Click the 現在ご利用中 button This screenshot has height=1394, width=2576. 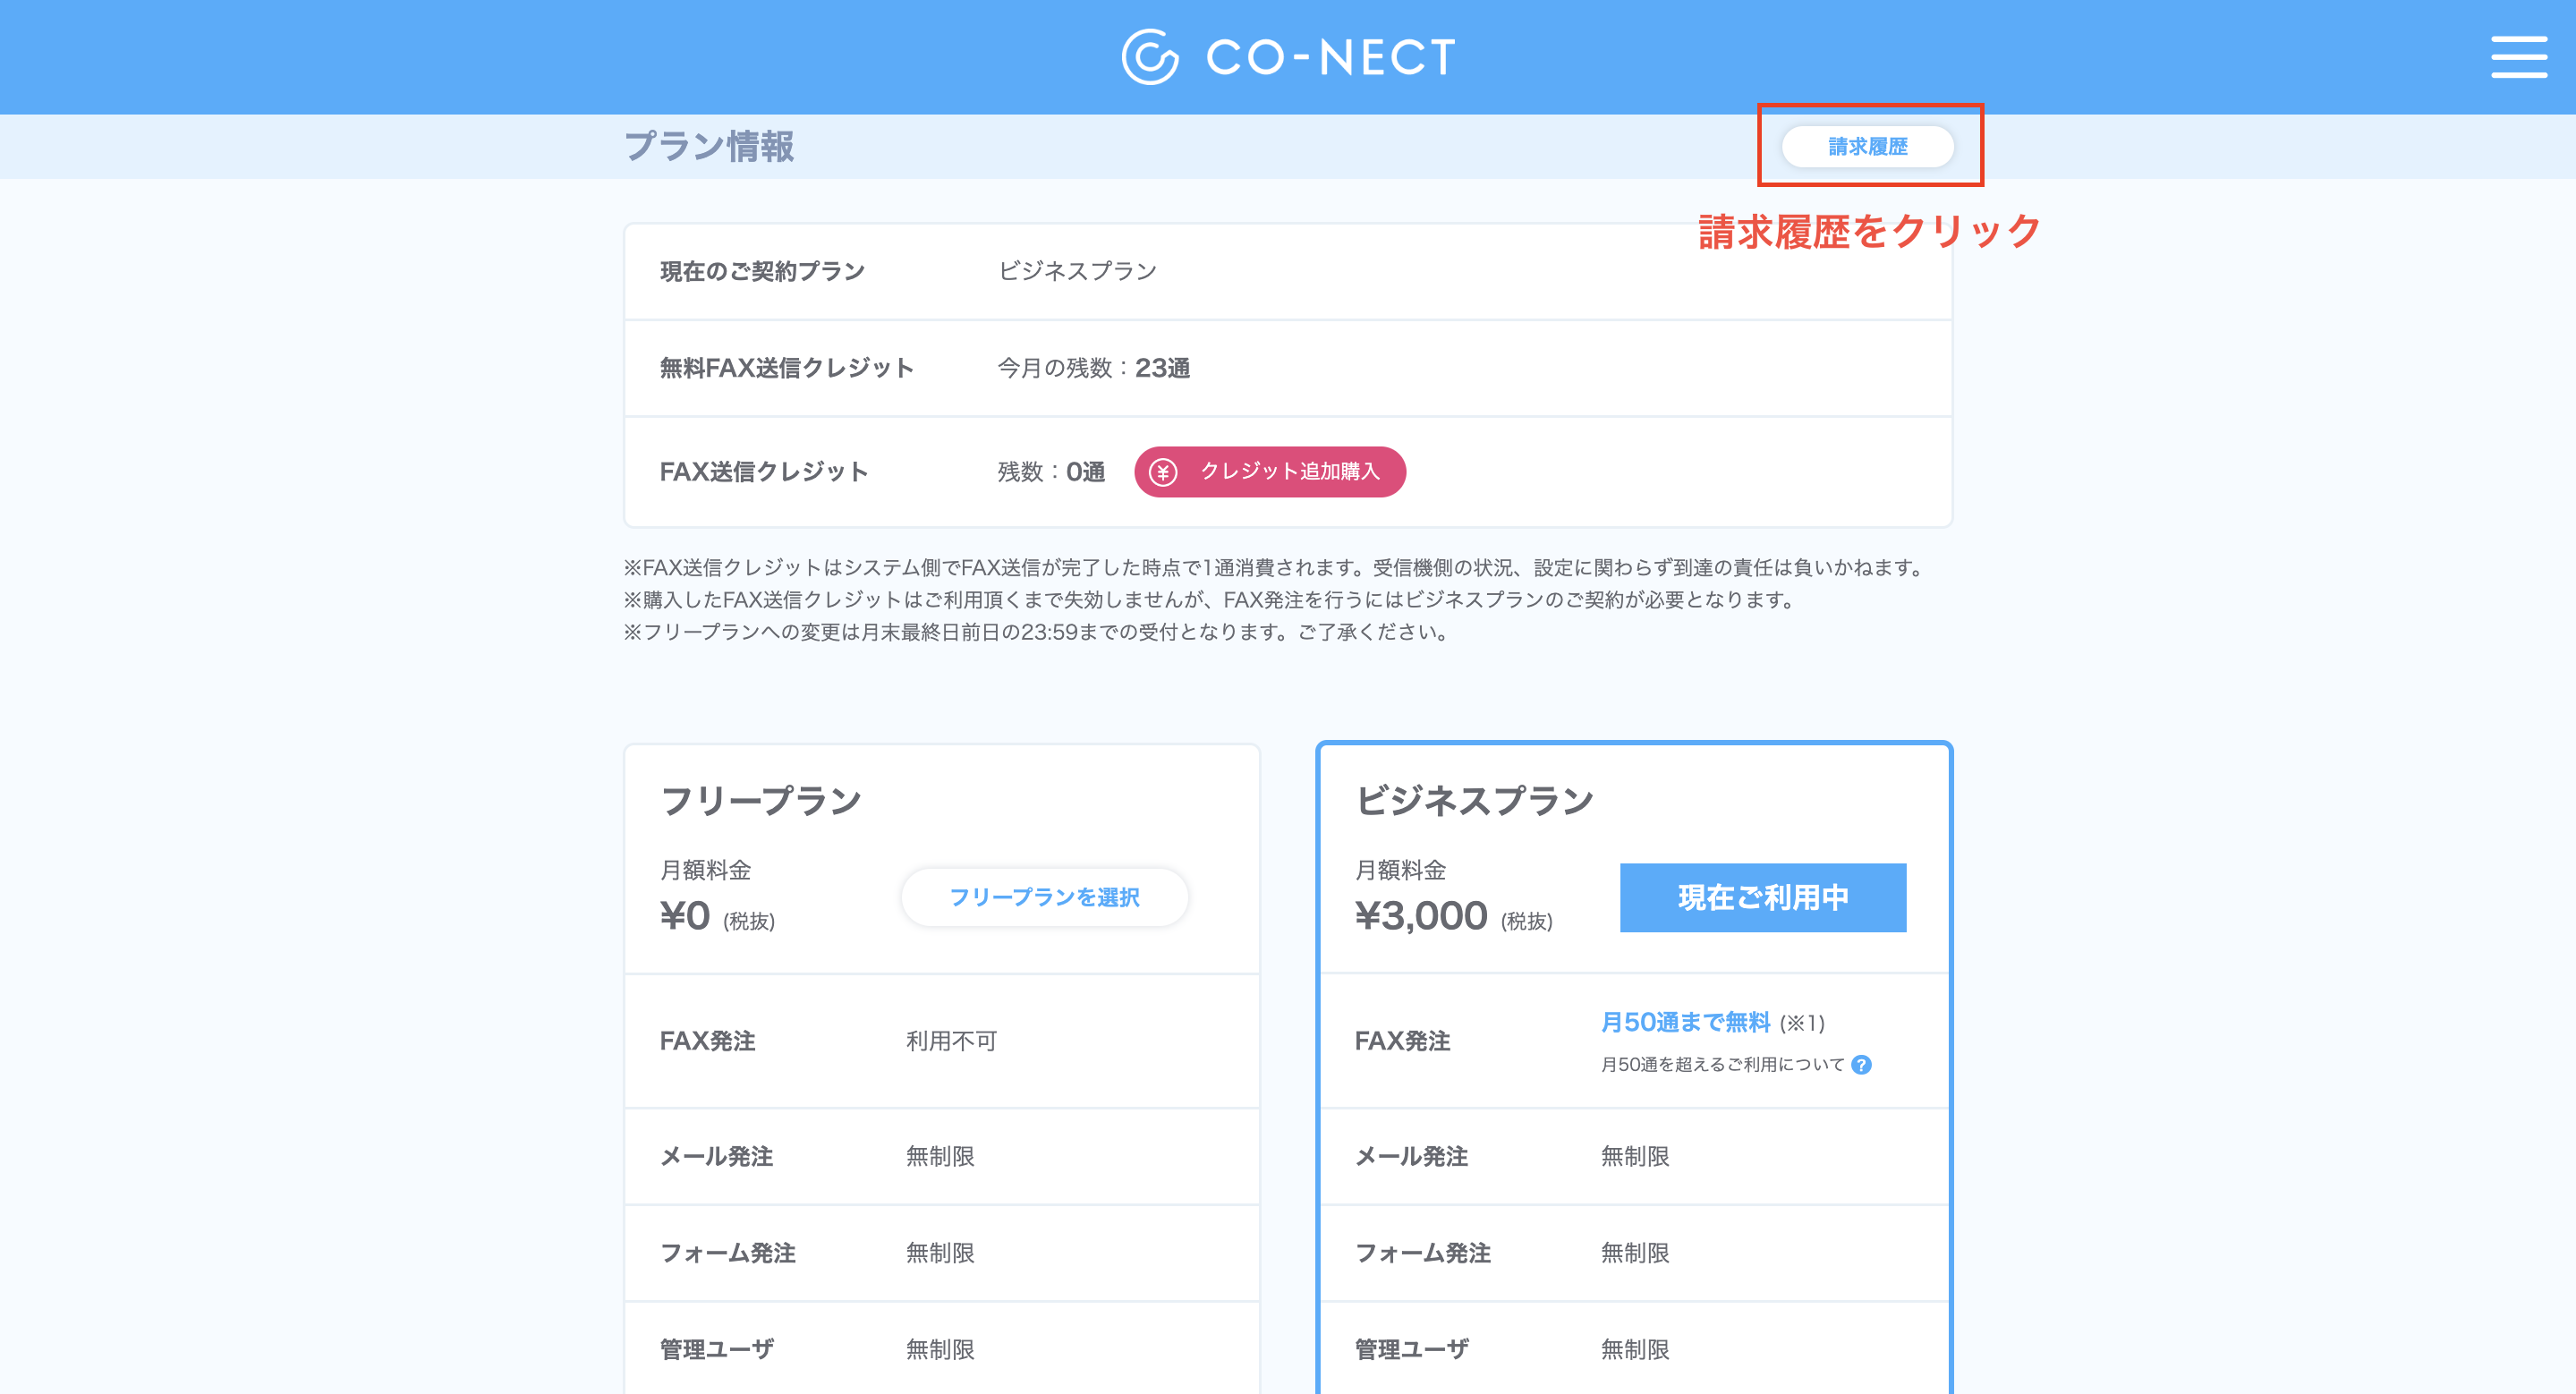click(x=1762, y=897)
